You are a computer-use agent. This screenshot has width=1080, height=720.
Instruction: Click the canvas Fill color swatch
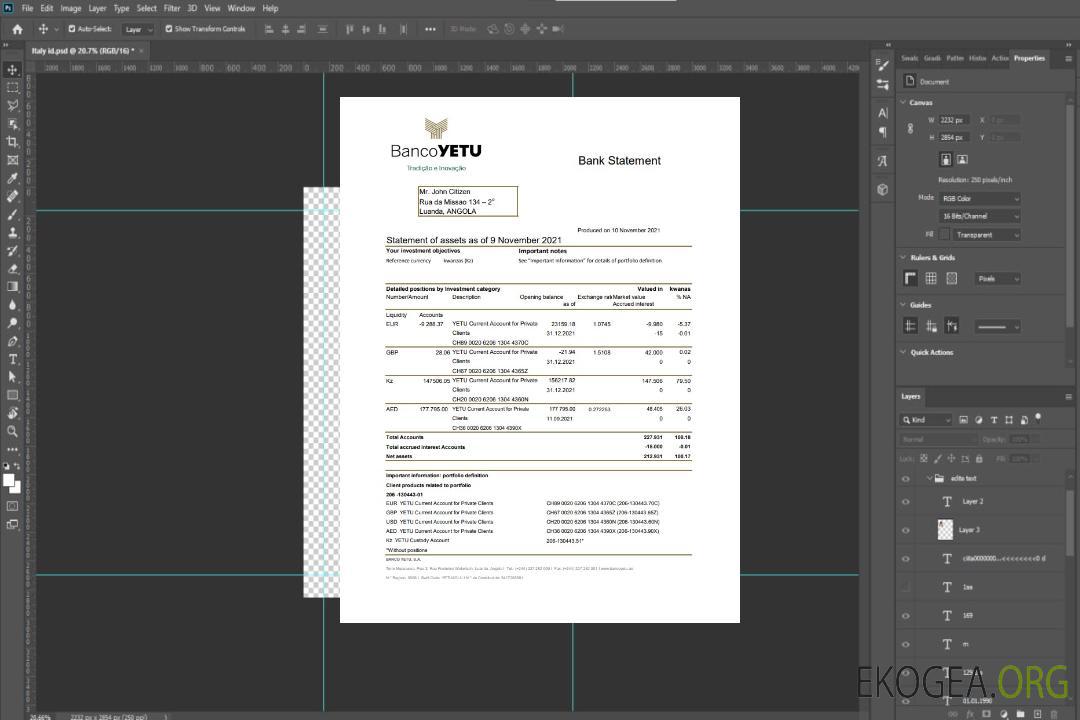point(944,235)
